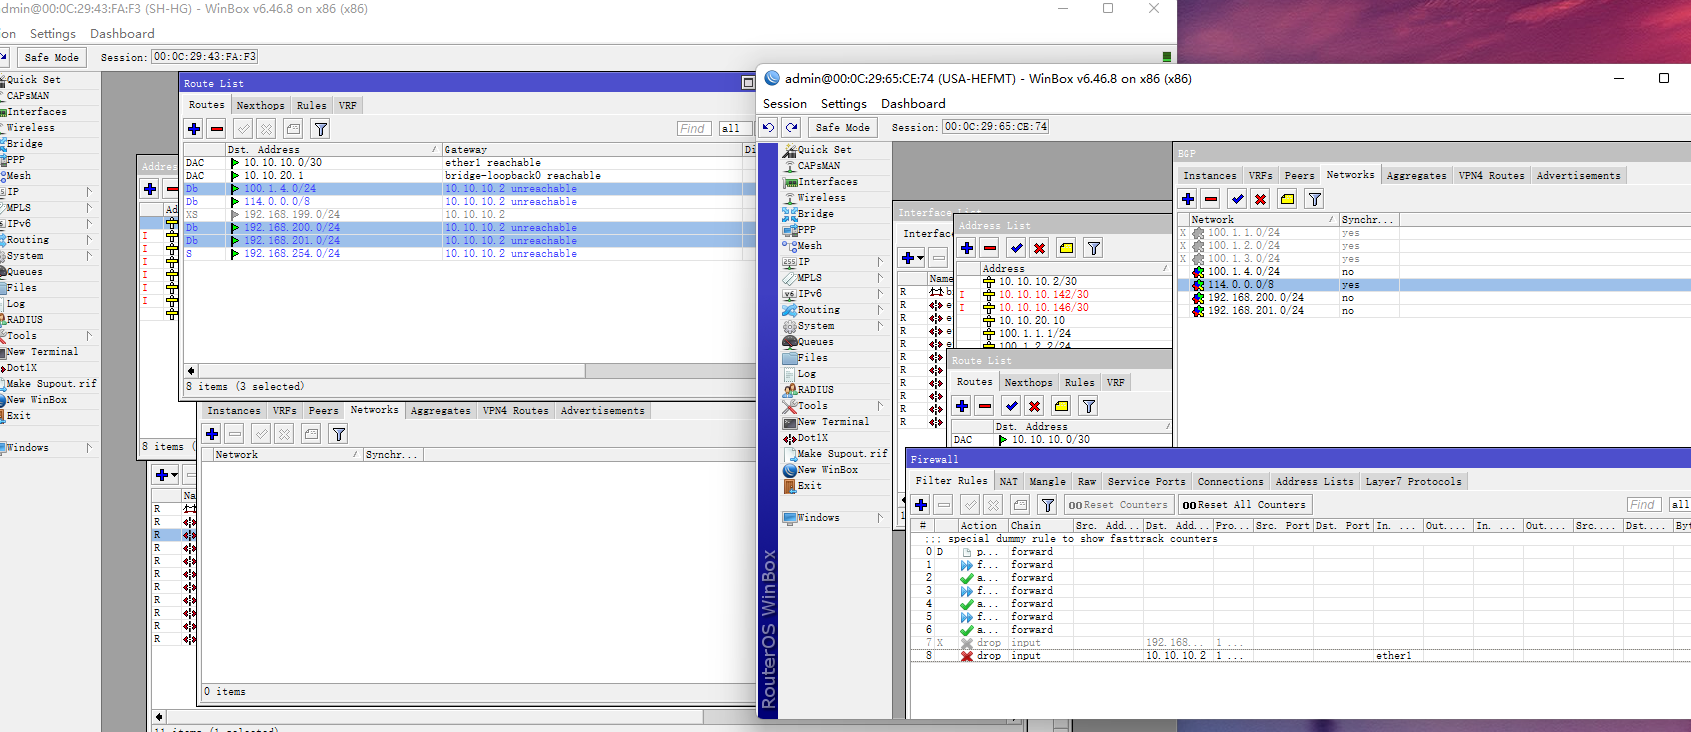Click the disable red X in BGP Networks toolbar

tap(1260, 199)
